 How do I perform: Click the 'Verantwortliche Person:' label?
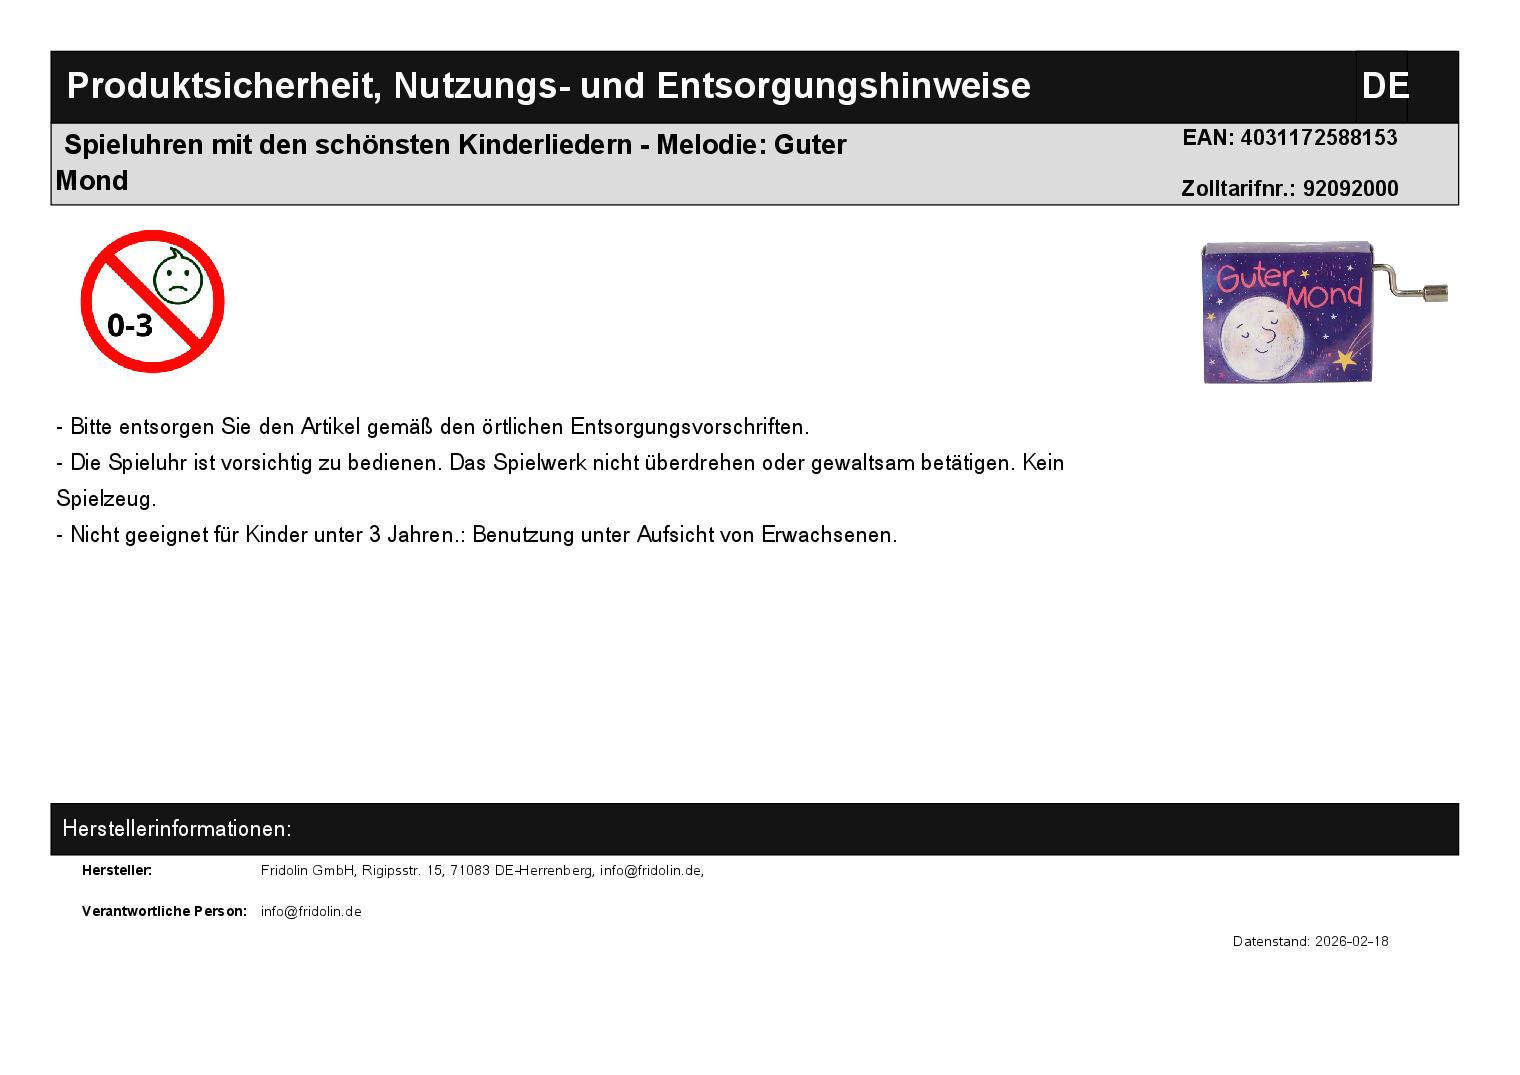click(164, 912)
